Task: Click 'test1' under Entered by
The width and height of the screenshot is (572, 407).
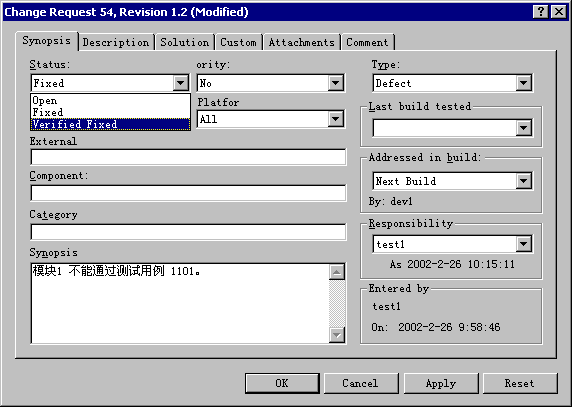Action: 386,306
